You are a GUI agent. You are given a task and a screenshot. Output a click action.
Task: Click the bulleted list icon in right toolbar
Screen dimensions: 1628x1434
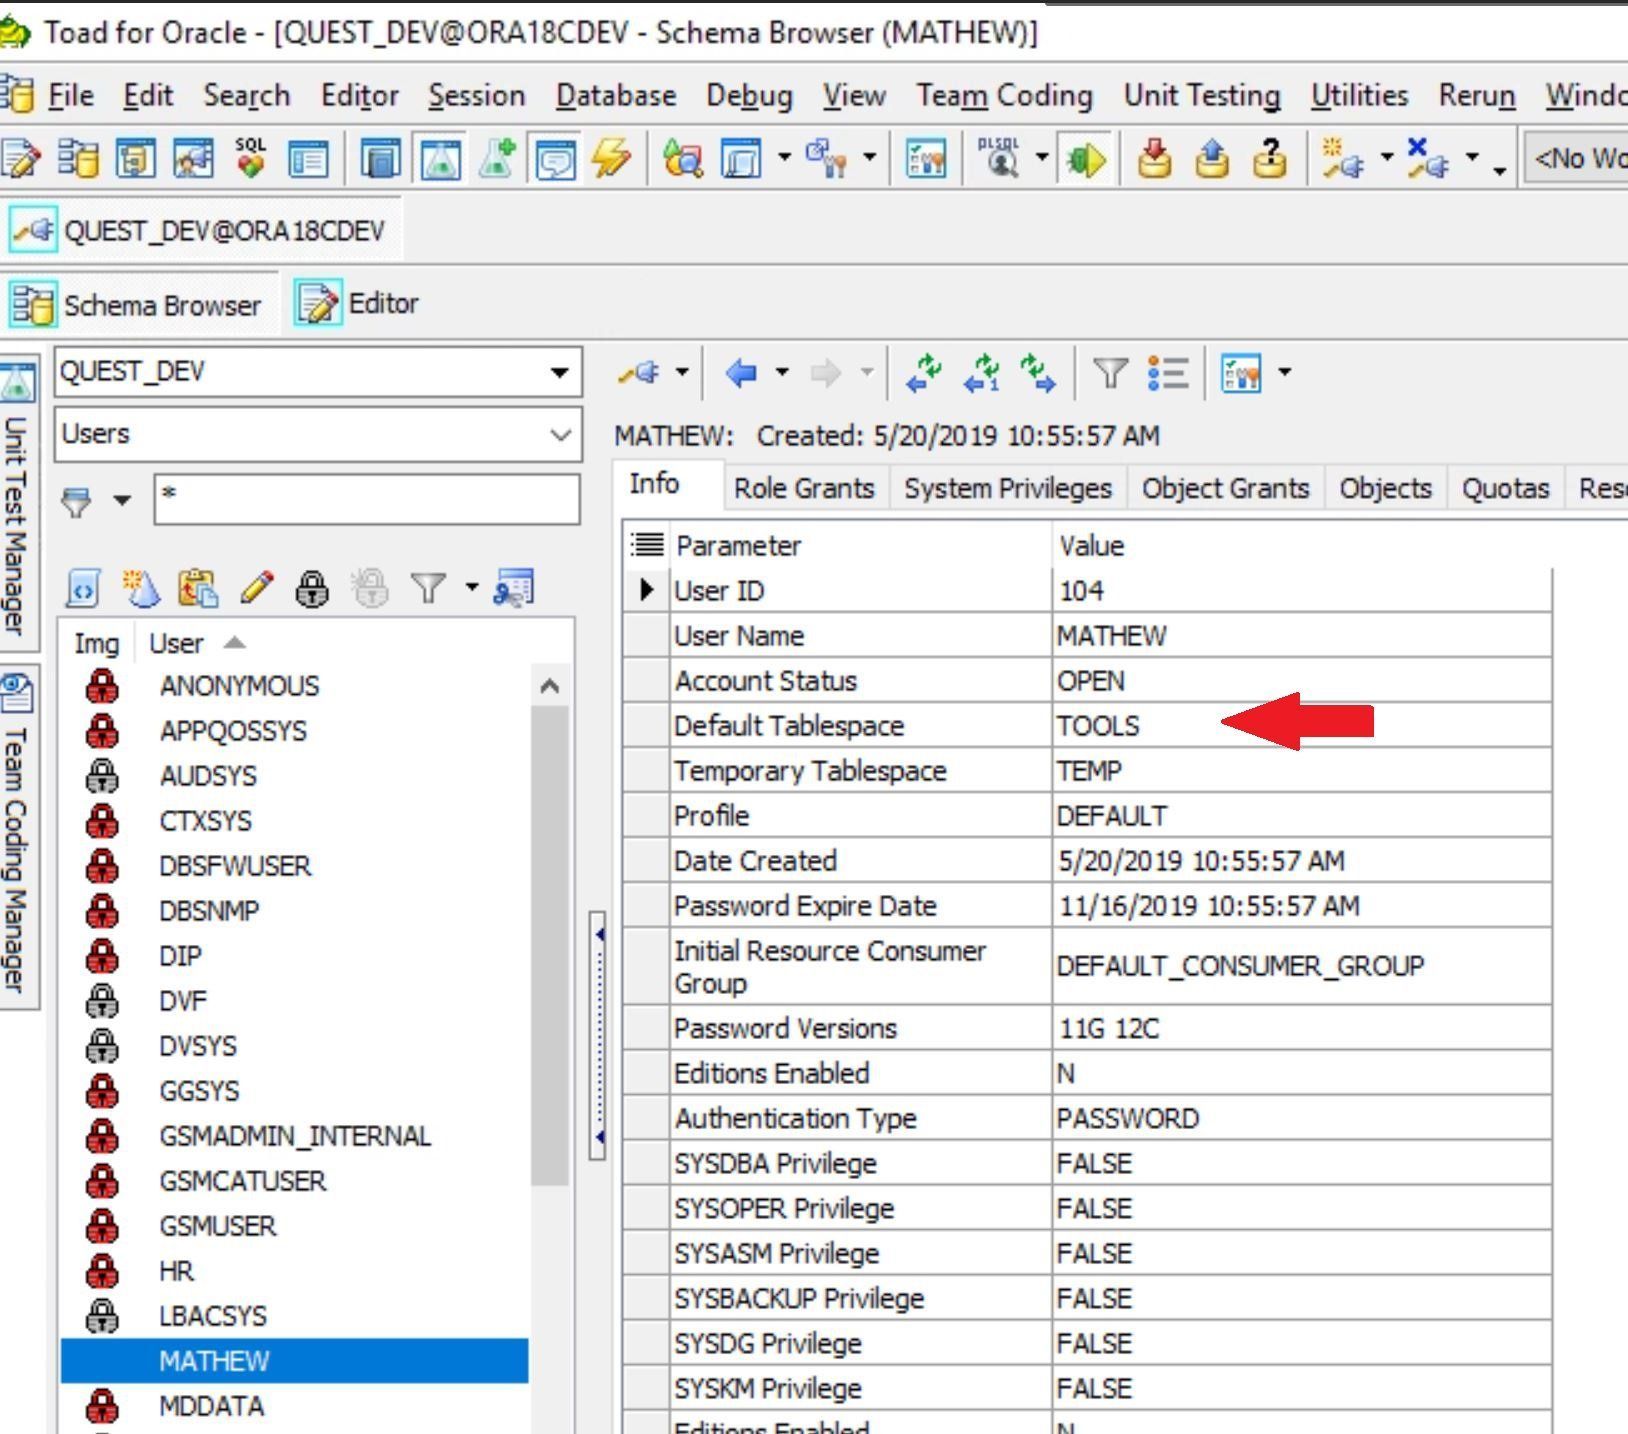(x=1168, y=373)
